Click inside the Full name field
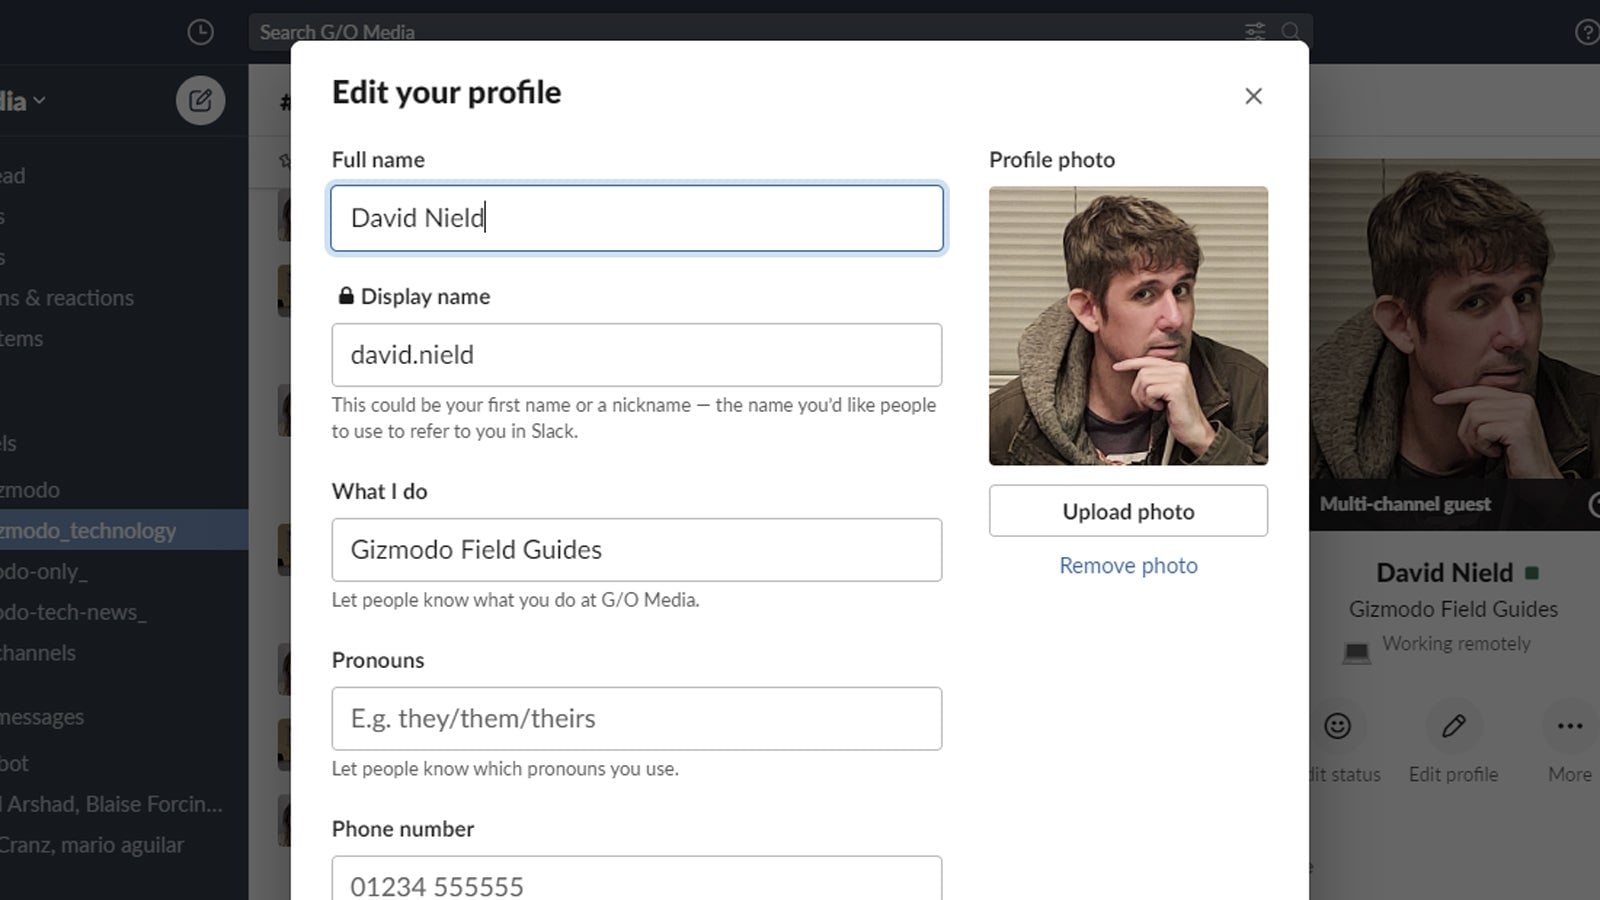Viewport: 1600px width, 900px height. tap(637, 218)
